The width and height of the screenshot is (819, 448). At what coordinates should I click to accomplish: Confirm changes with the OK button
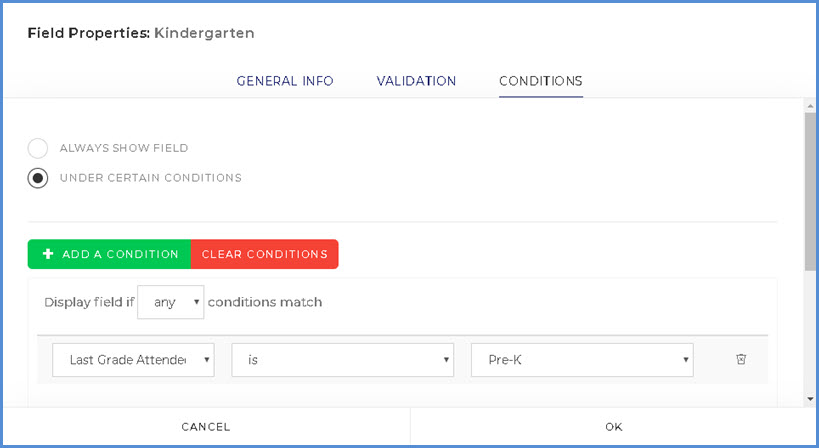614,427
